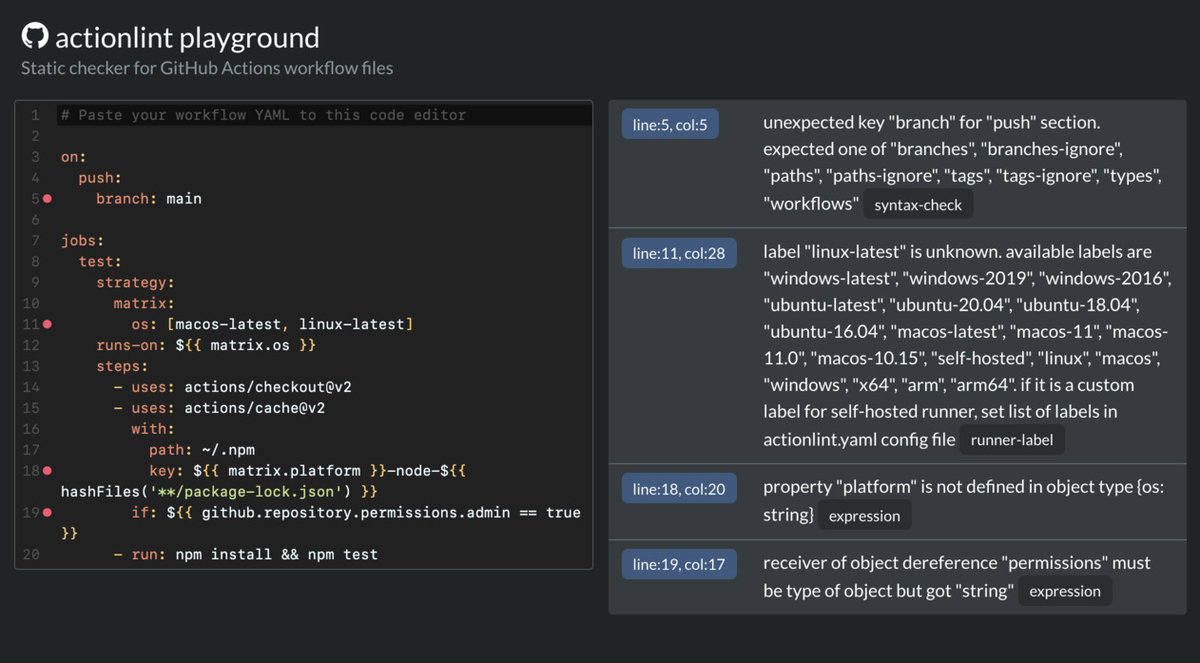Click the "strategy:" key on line 9
This screenshot has height=663, width=1200.
[135, 283]
